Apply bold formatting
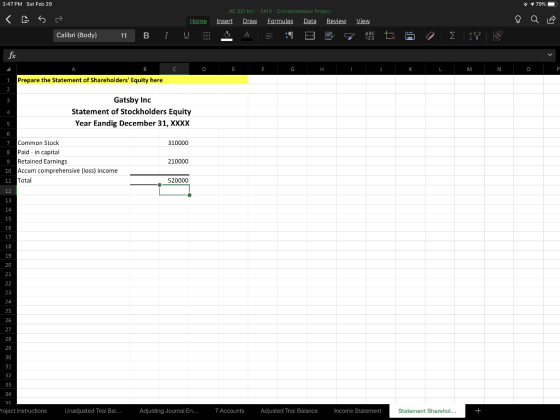 tap(146, 35)
